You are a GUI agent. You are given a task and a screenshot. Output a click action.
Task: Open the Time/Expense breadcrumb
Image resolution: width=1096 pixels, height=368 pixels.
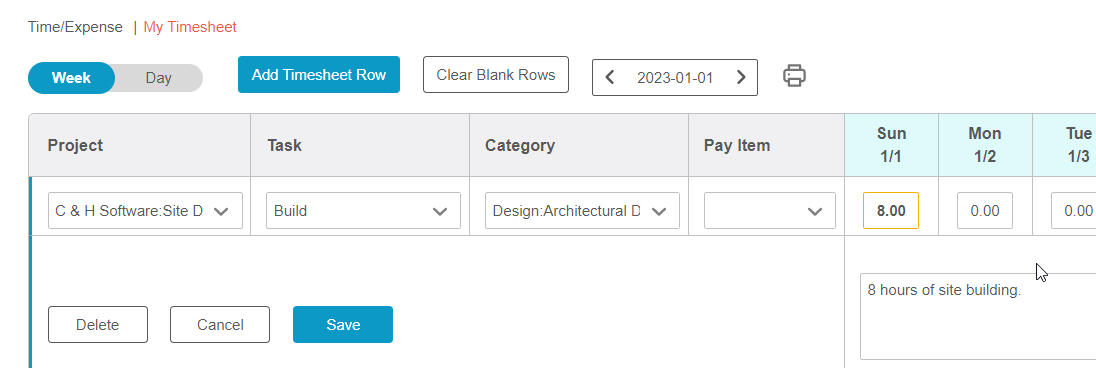pos(75,27)
